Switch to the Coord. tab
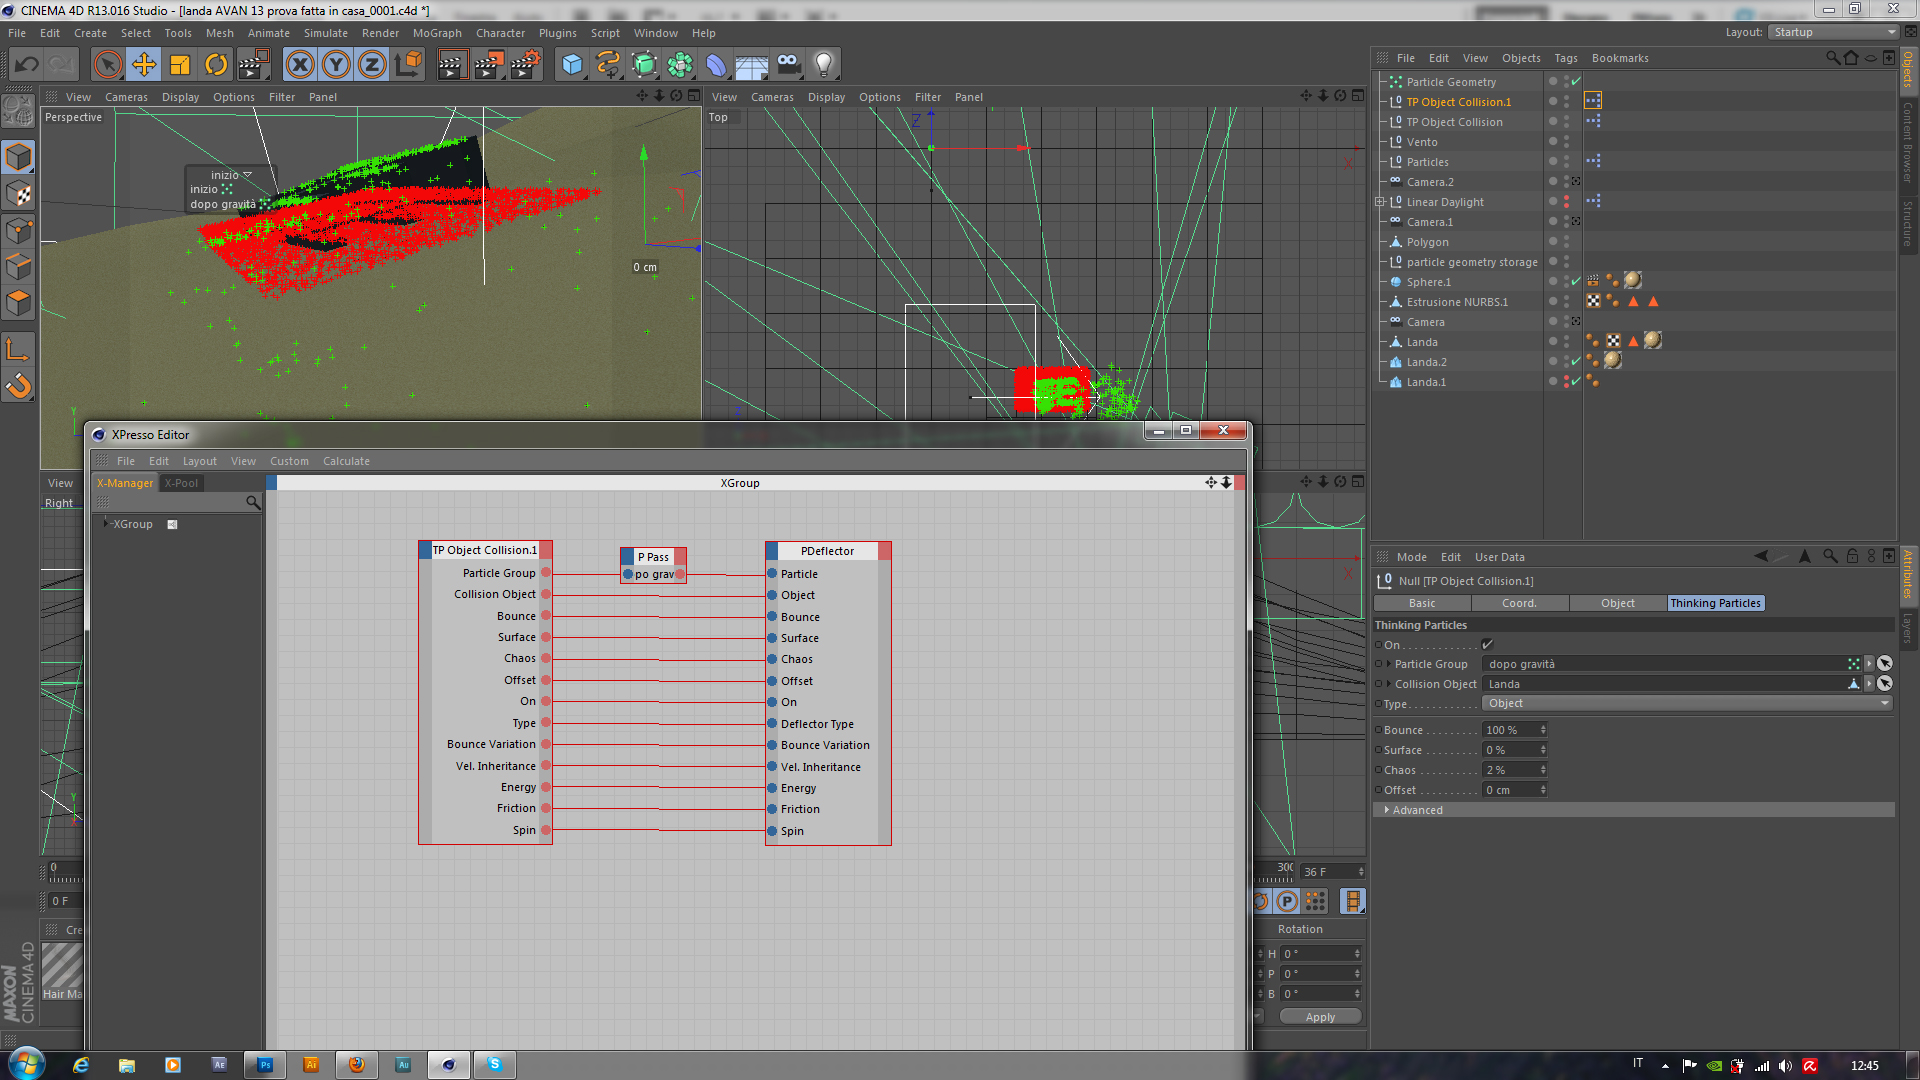This screenshot has width=1920, height=1080. pos(1519,603)
